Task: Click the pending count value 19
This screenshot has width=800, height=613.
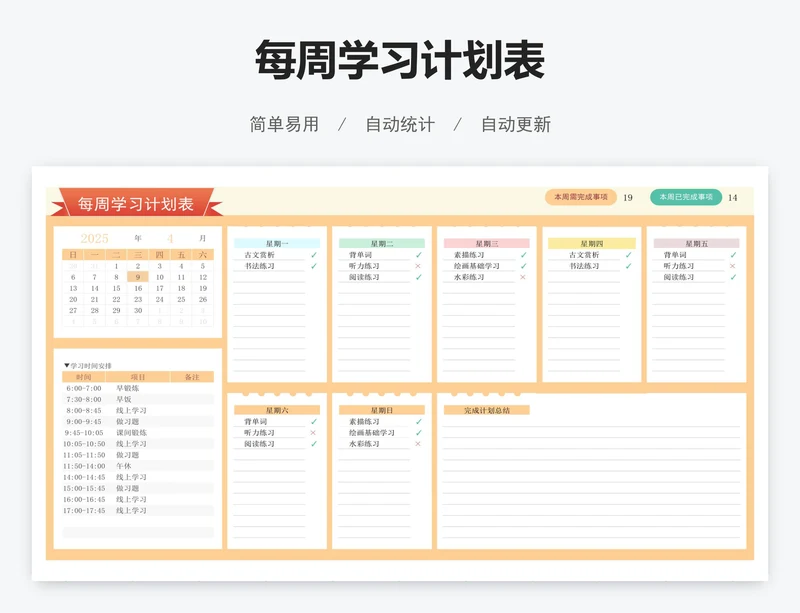Action: pyautogui.click(x=628, y=198)
